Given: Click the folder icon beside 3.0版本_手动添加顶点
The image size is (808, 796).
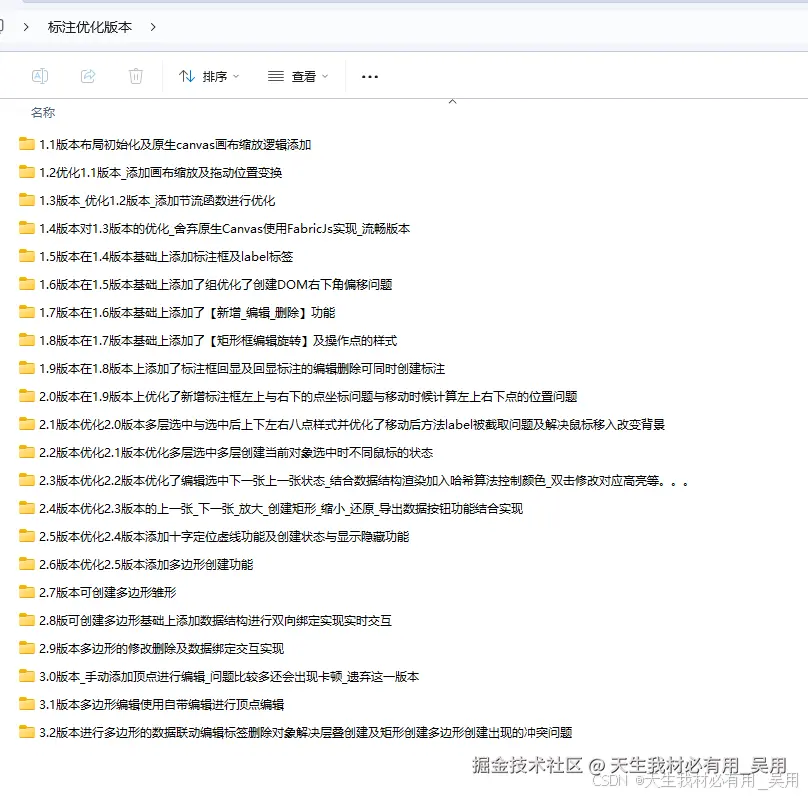Looking at the screenshot, I should coord(26,676).
